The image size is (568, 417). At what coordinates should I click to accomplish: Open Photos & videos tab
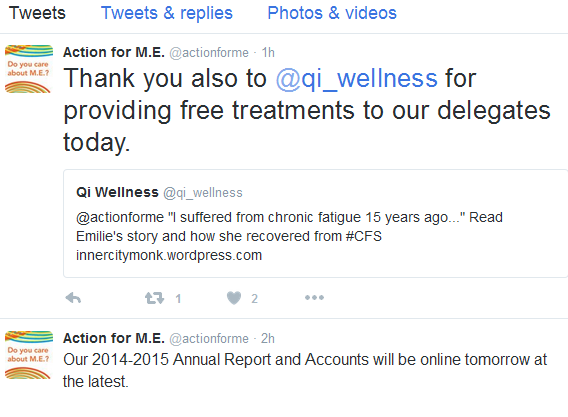(x=332, y=13)
